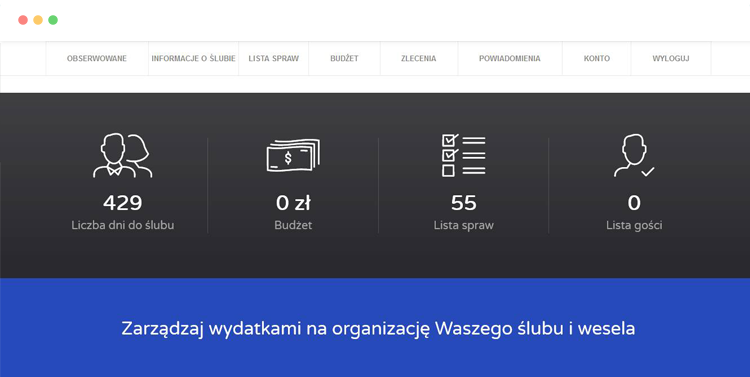This screenshot has height=377, width=750.
Task: Click the 0 zł budget amount
Action: tap(293, 203)
